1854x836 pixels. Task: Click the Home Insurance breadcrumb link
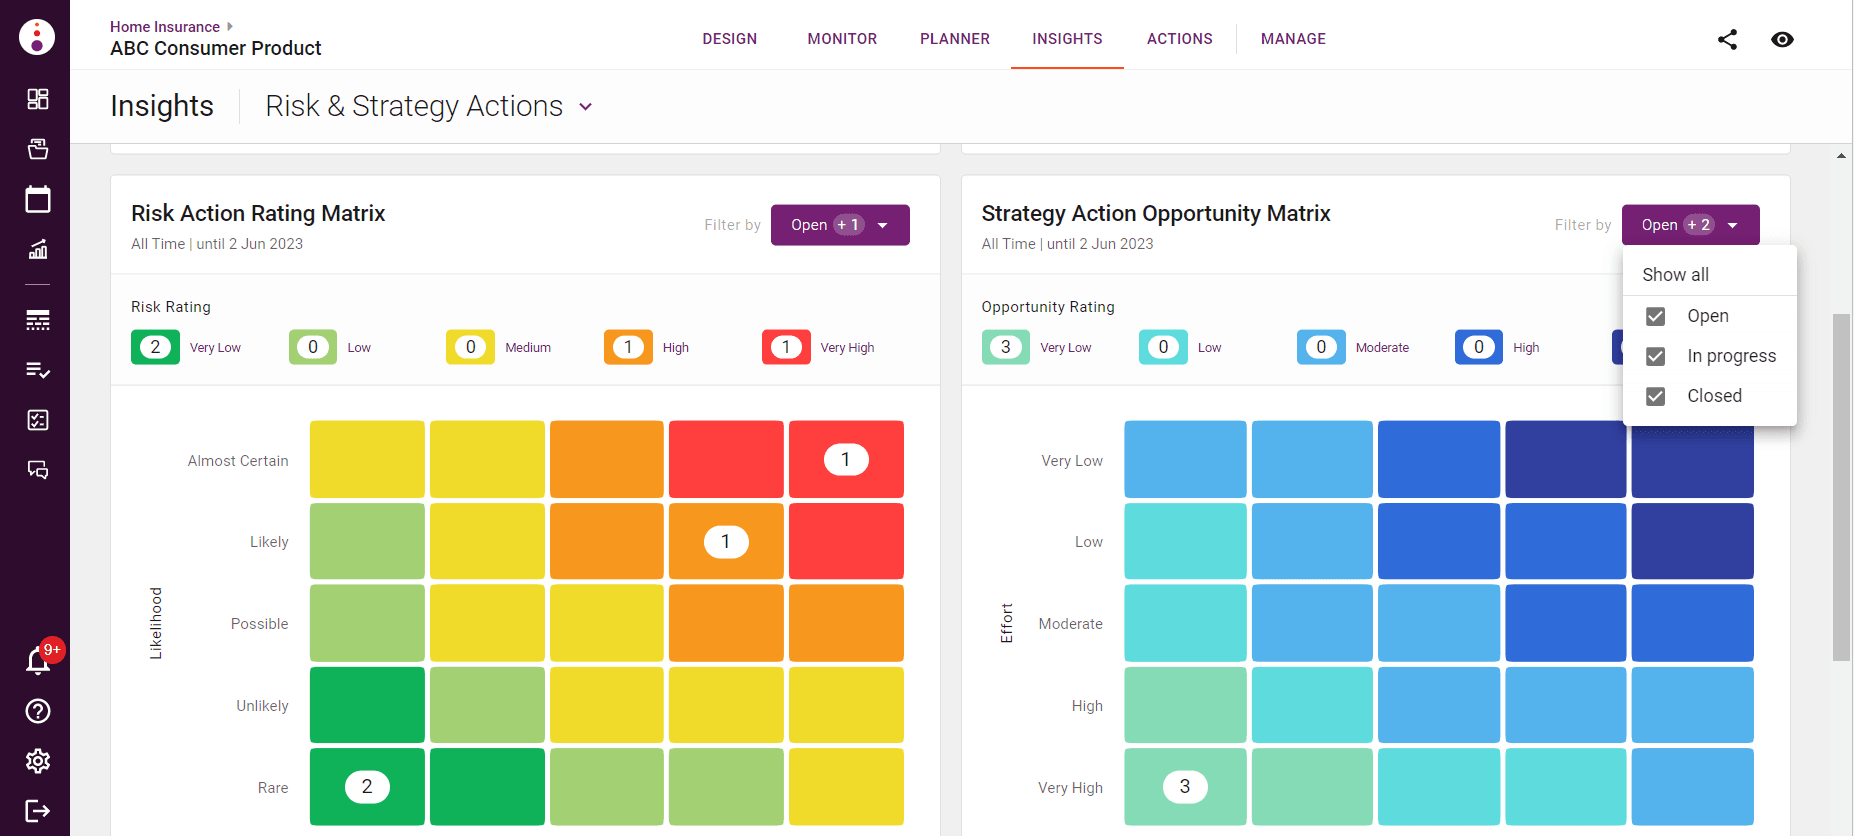[x=165, y=27]
